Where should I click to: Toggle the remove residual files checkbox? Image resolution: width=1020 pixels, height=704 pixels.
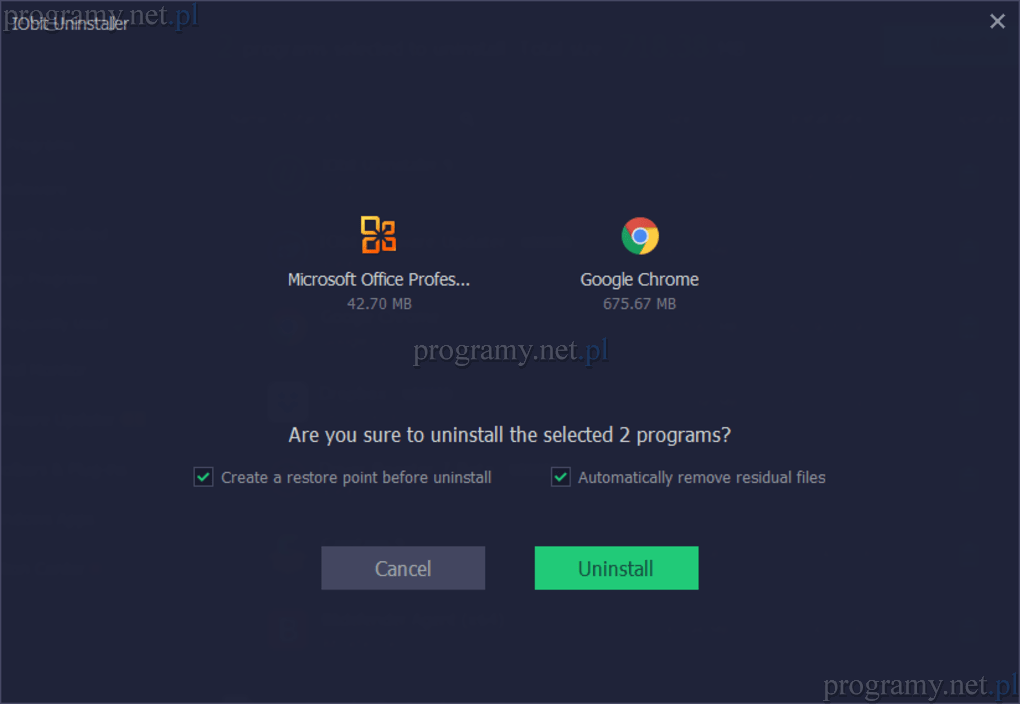point(561,477)
